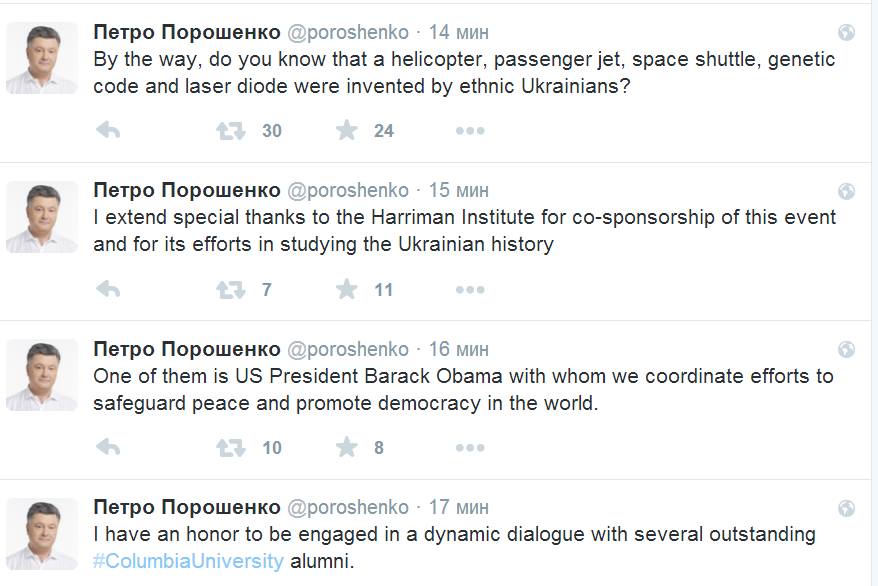Open more options on helicopter tweet
The image size is (878, 586).
470,131
